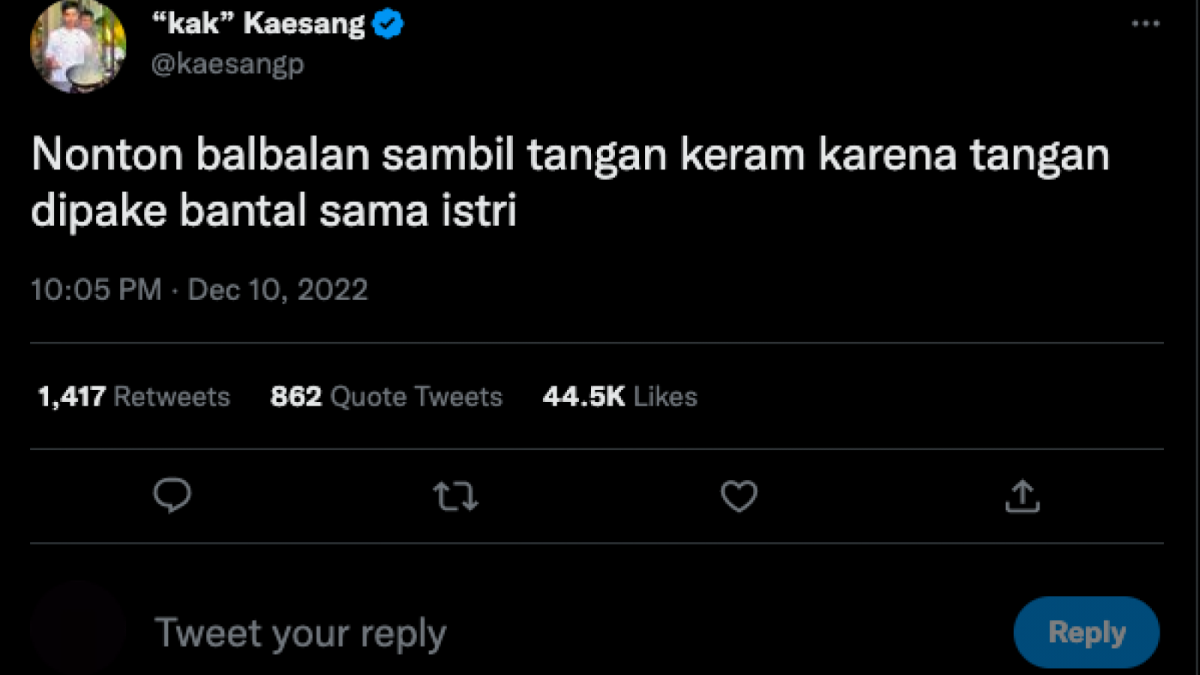Click the Tweet your reply field

[300, 632]
